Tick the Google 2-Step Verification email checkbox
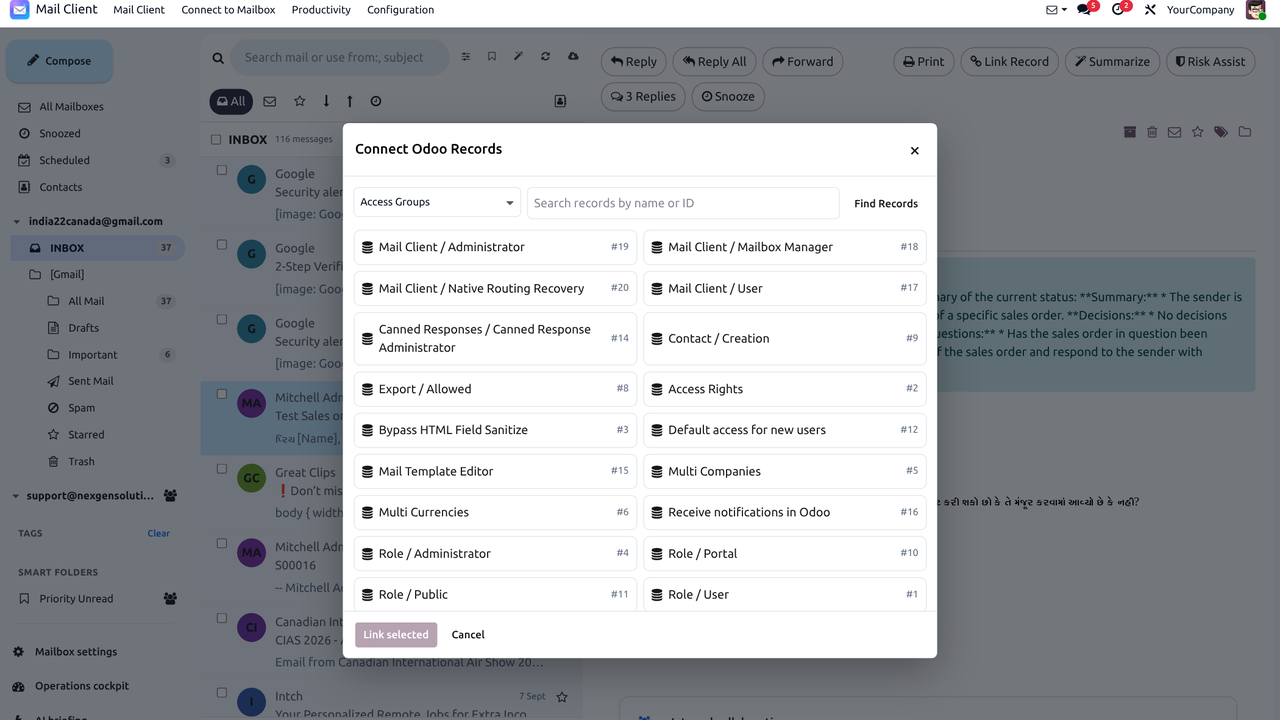Viewport: 1280px width, 720px height. click(222, 245)
